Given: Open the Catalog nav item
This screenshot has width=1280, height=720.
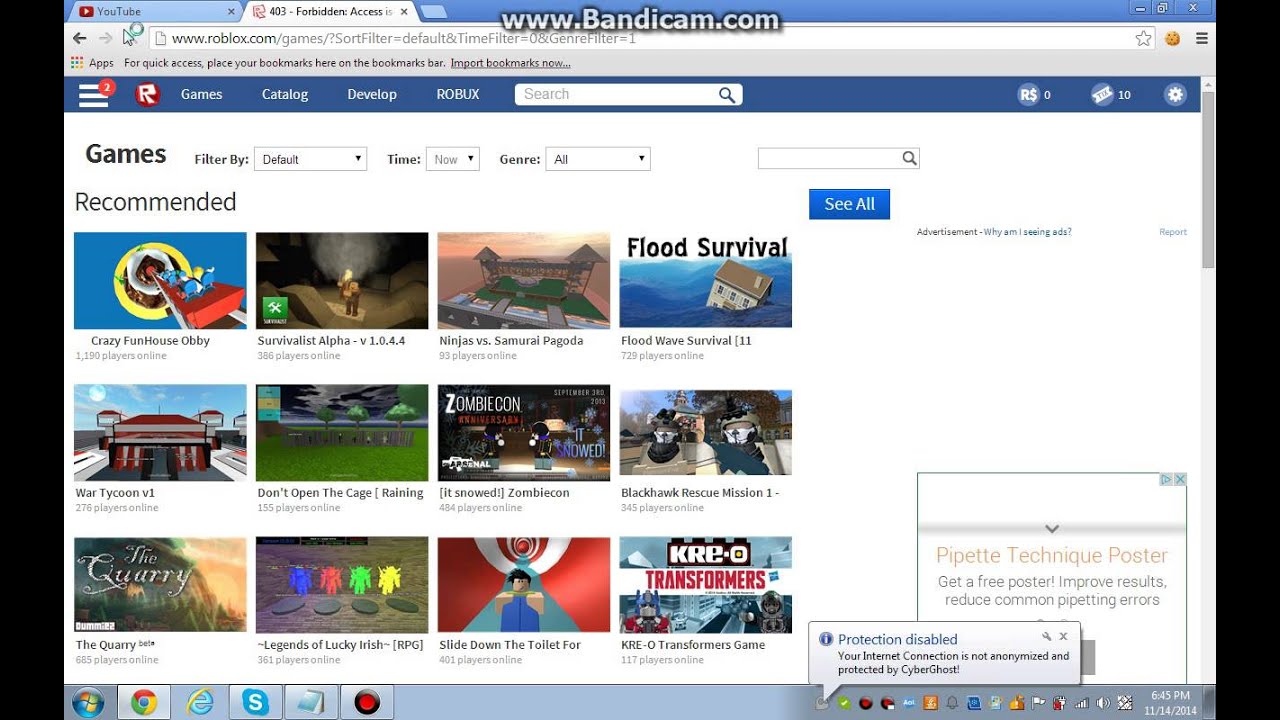Looking at the screenshot, I should 285,94.
